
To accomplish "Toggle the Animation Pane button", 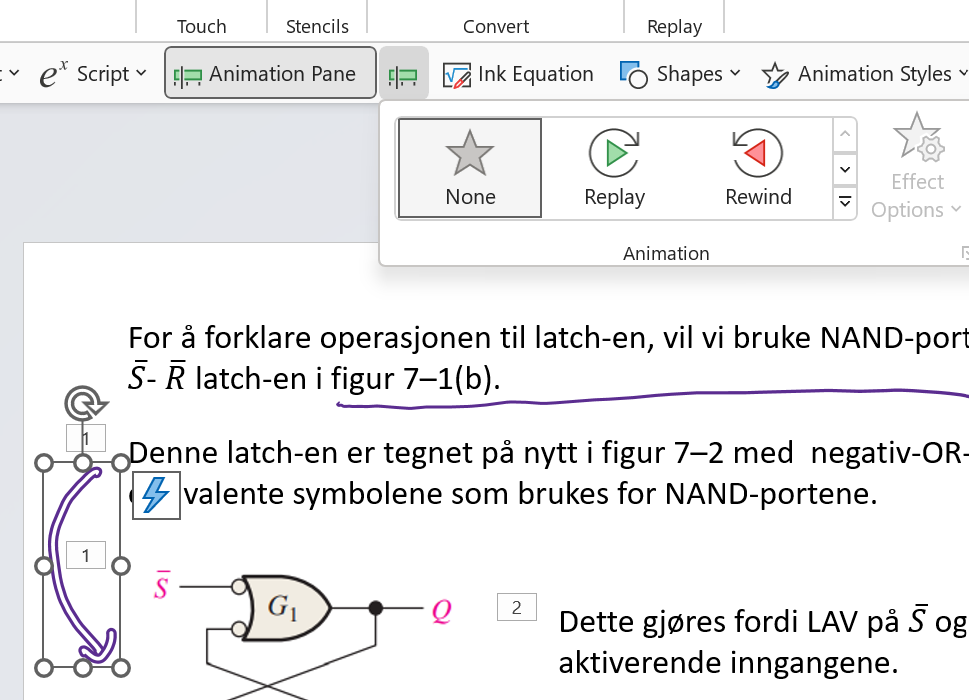I will tap(270, 73).
